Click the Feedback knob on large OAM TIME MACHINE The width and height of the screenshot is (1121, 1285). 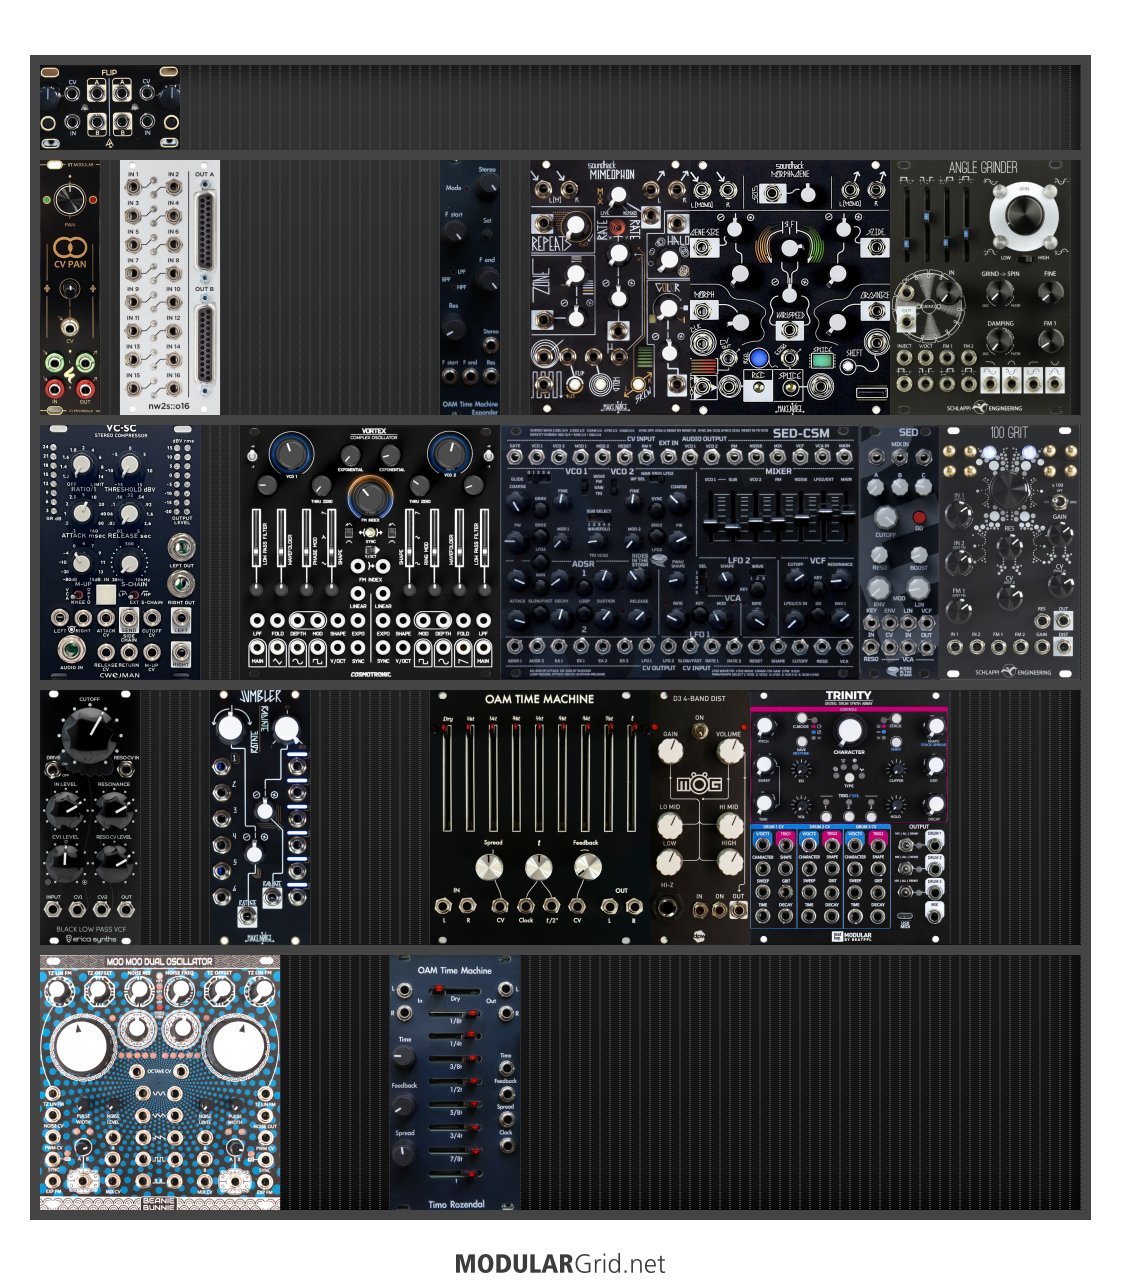pos(587,868)
